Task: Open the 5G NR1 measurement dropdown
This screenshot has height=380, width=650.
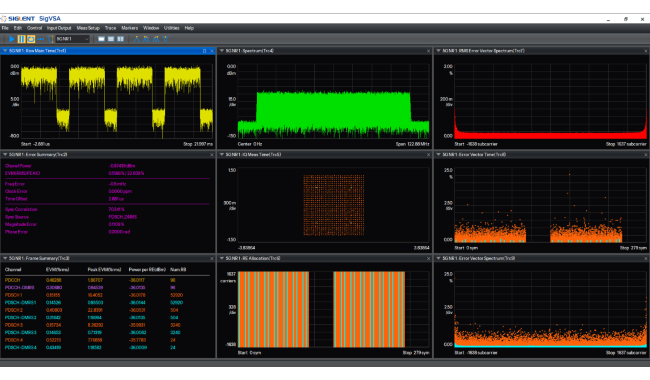Action: point(73,39)
